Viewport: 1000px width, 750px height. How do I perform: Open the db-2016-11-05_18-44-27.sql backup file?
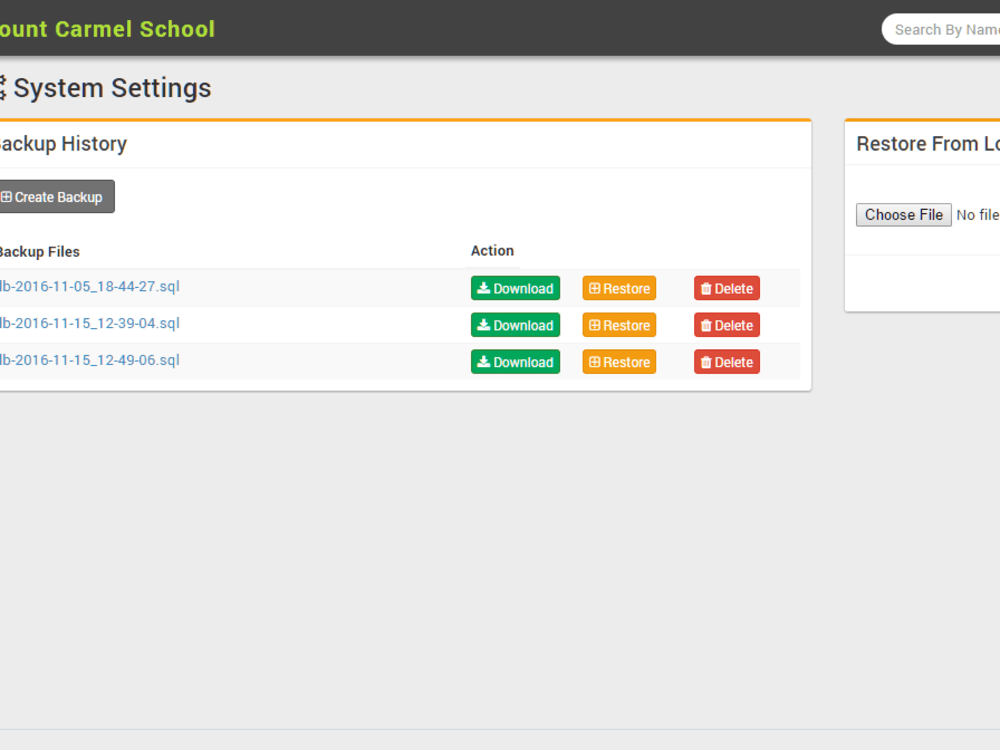pos(90,287)
